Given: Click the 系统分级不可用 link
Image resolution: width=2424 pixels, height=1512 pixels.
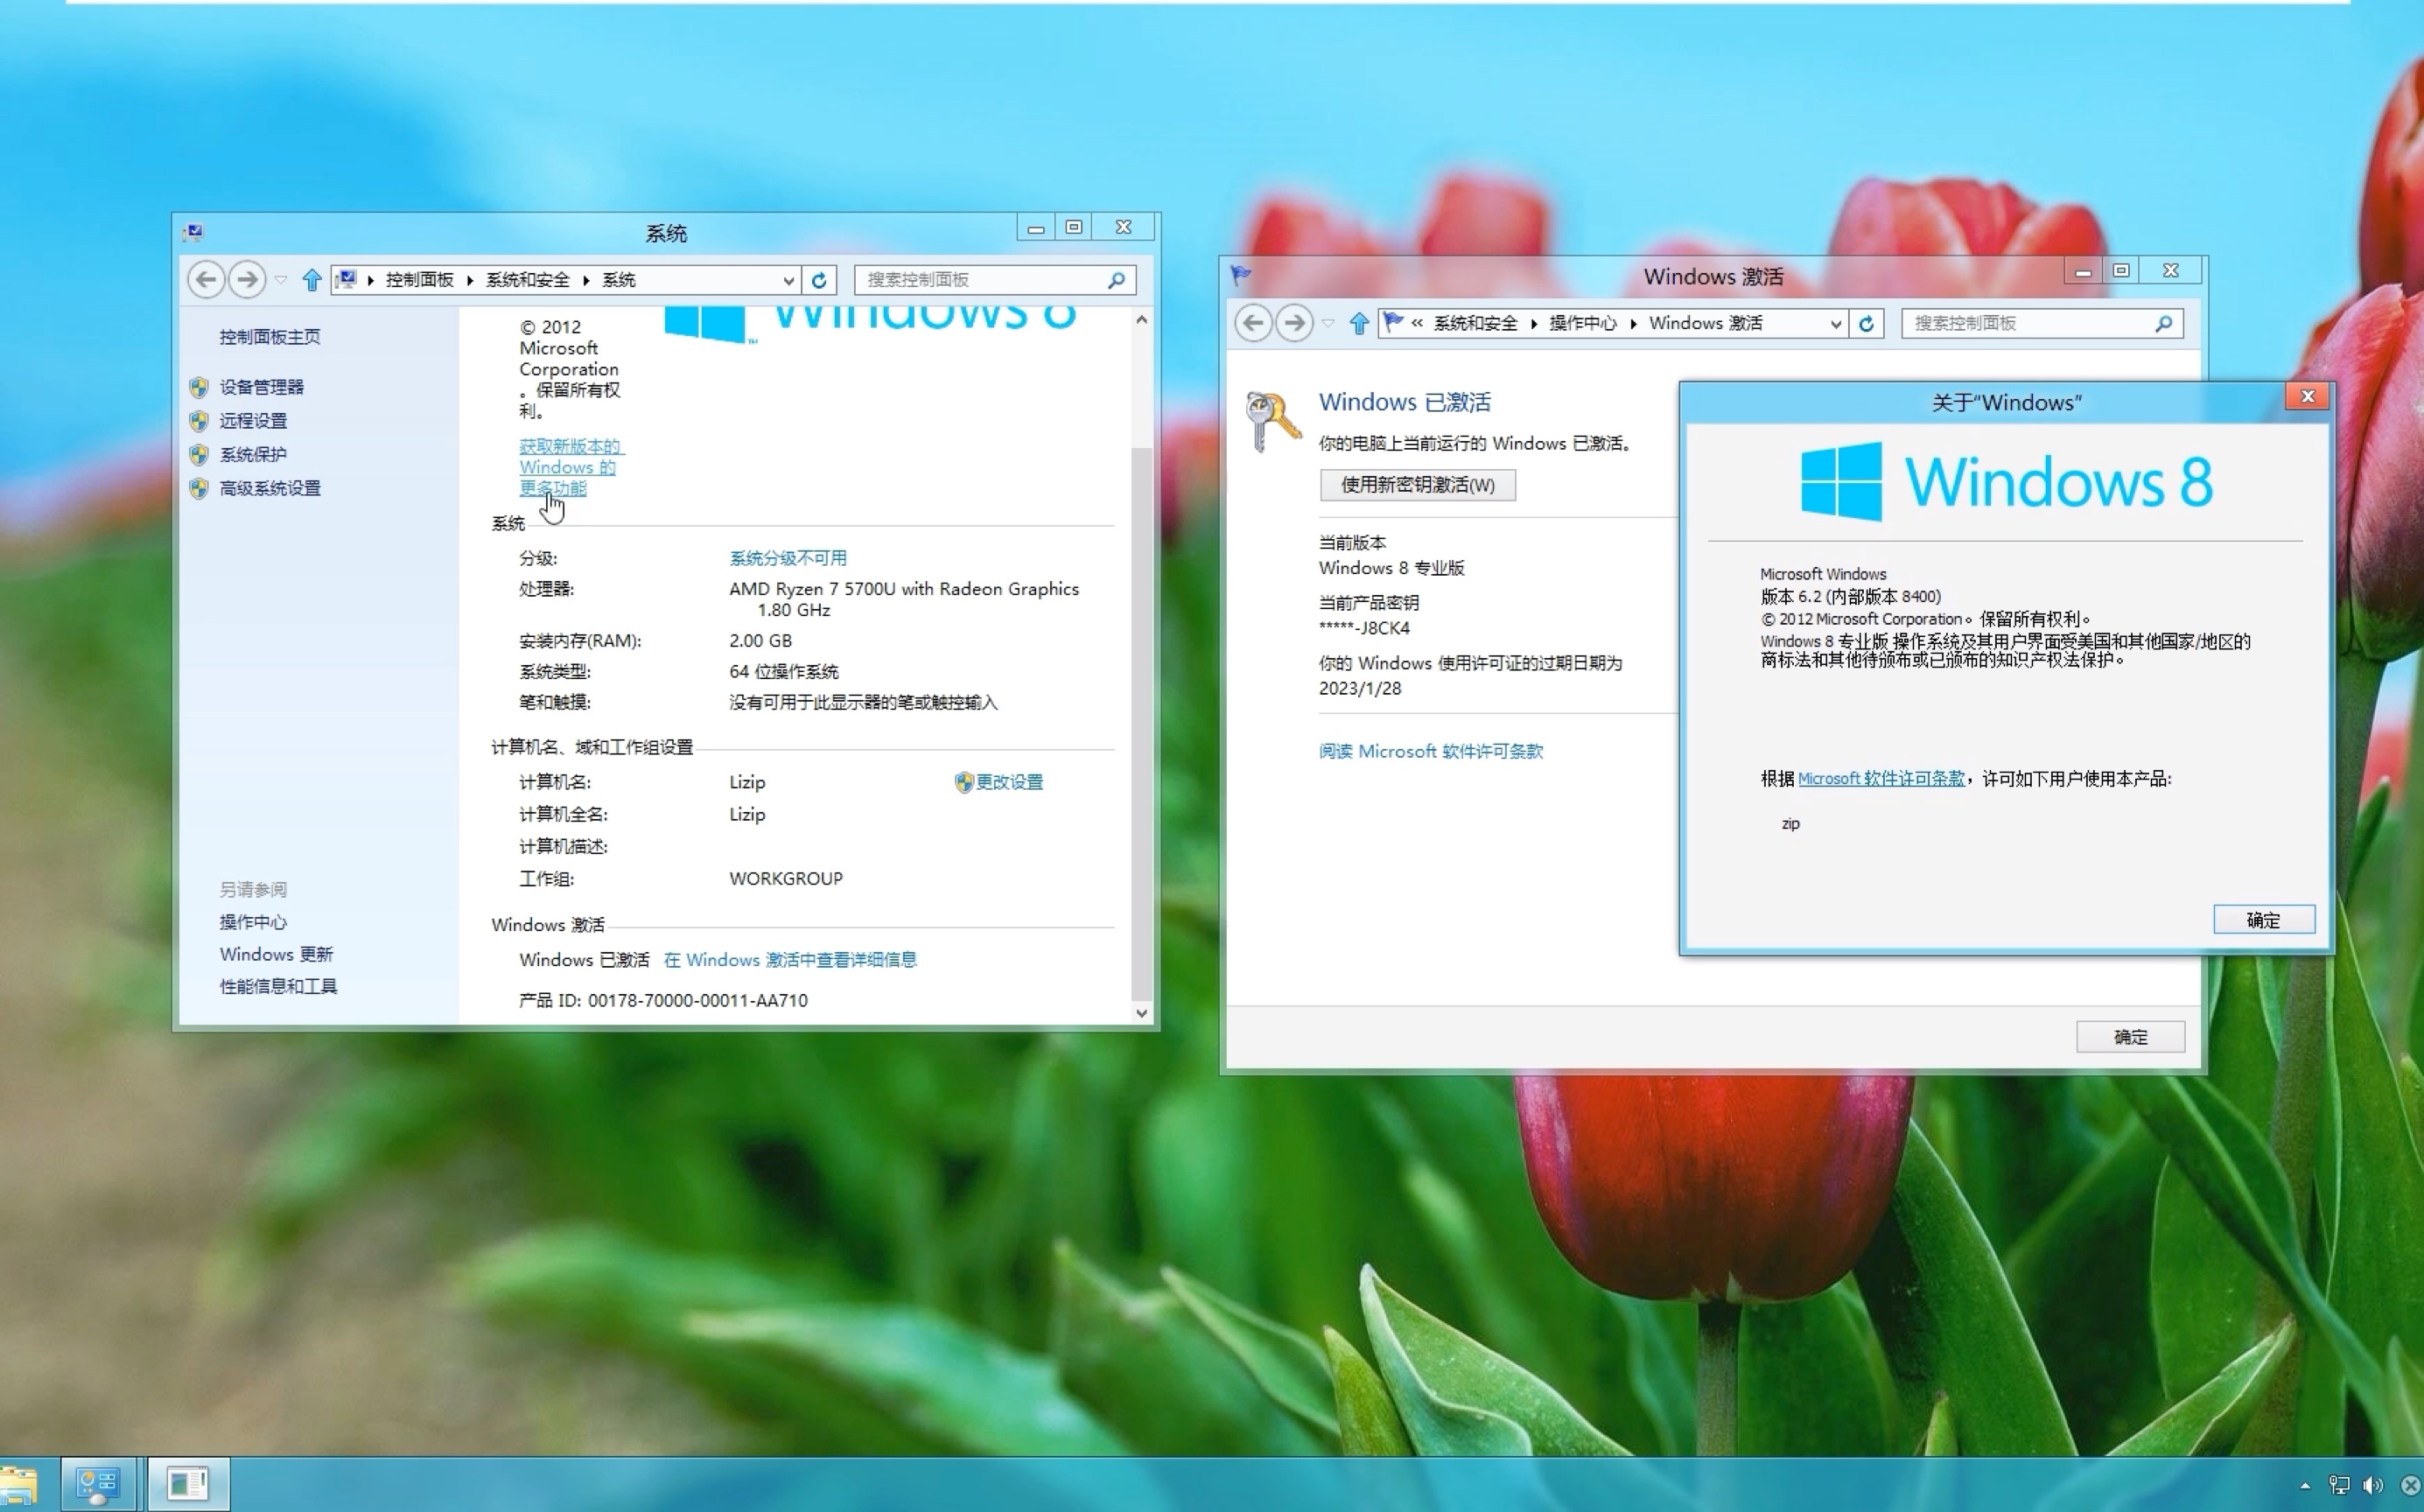Looking at the screenshot, I should click(x=788, y=558).
